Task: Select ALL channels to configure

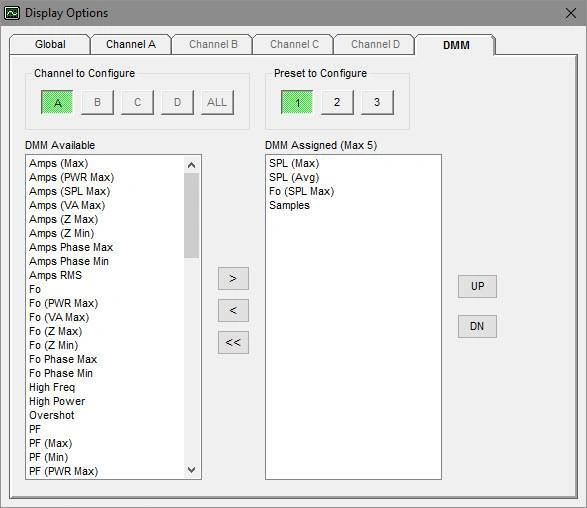Action: pyautogui.click(x=217, y=102)
